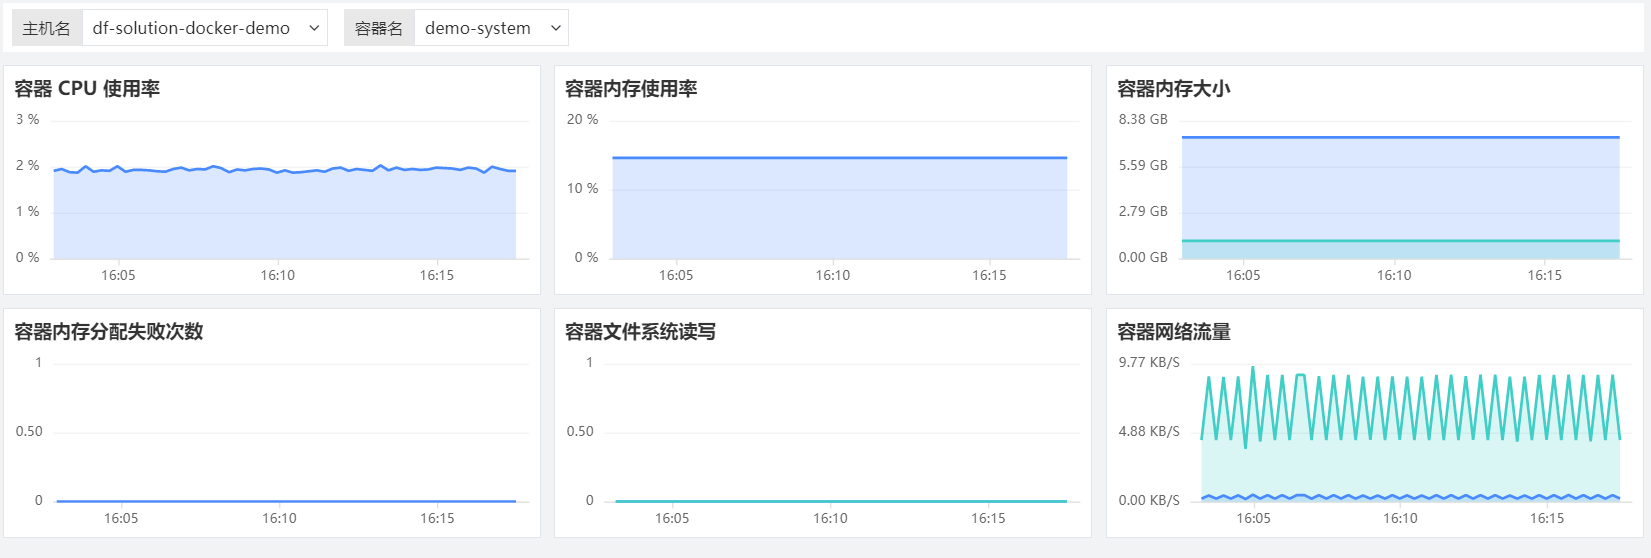
Task: Click the teal line in the memory size chart
Action: pyautogui.click(x=1400, y=241)
